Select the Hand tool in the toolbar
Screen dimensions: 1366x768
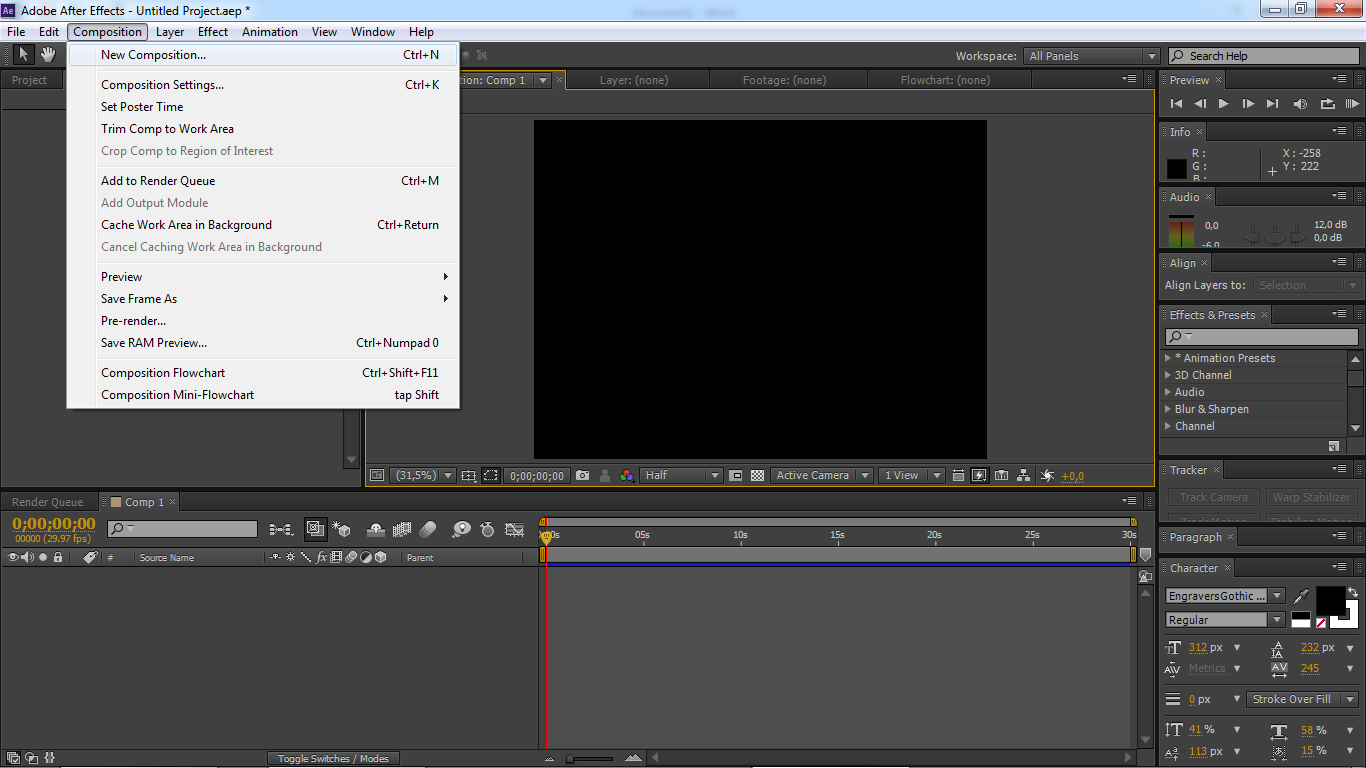pyautogui.click(x=47, y=54)
